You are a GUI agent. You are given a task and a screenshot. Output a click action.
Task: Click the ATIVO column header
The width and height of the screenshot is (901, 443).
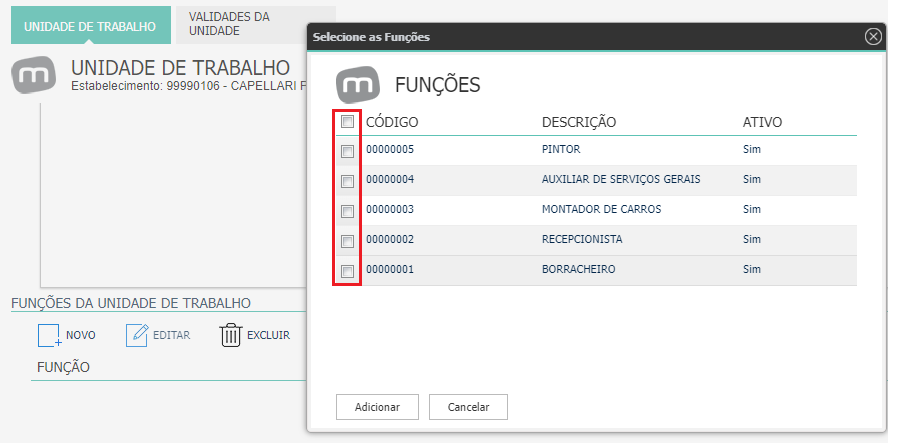click(763, 122)
